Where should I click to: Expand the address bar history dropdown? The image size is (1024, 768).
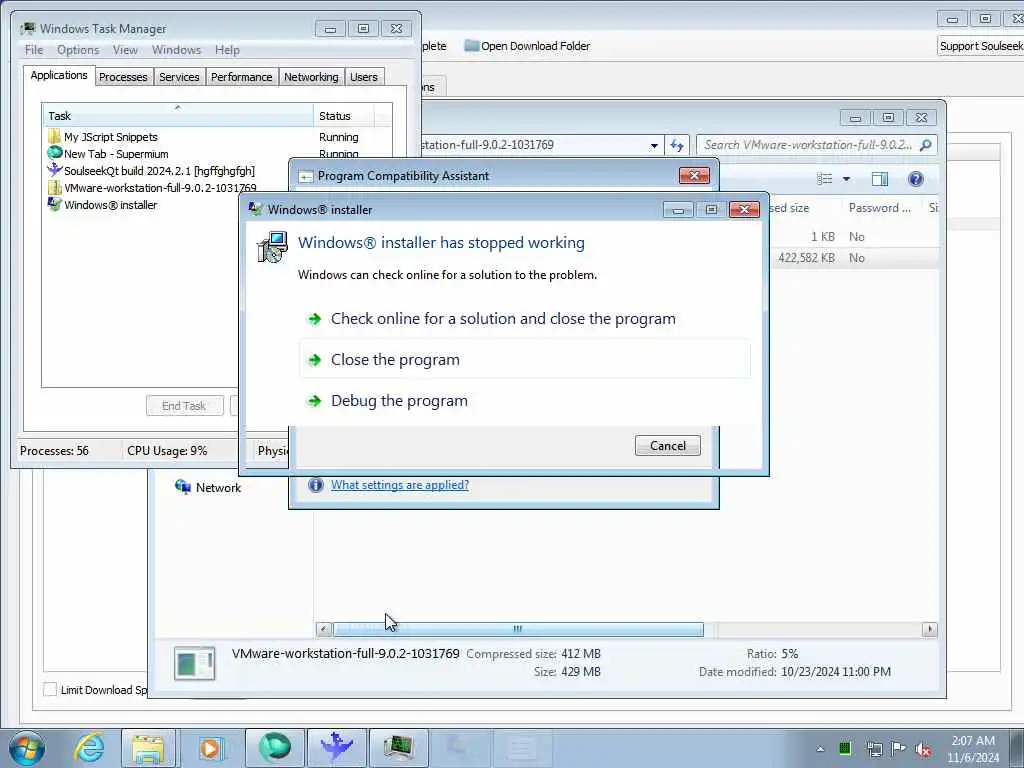click(654, 146)
